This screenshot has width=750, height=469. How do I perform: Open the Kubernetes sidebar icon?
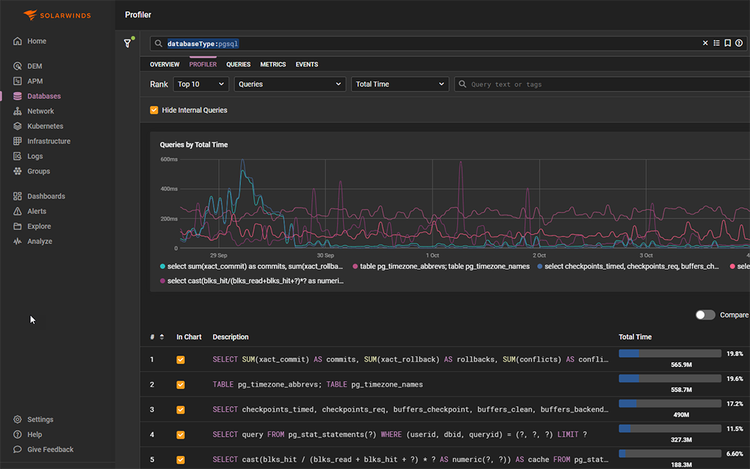pos(18,126)
